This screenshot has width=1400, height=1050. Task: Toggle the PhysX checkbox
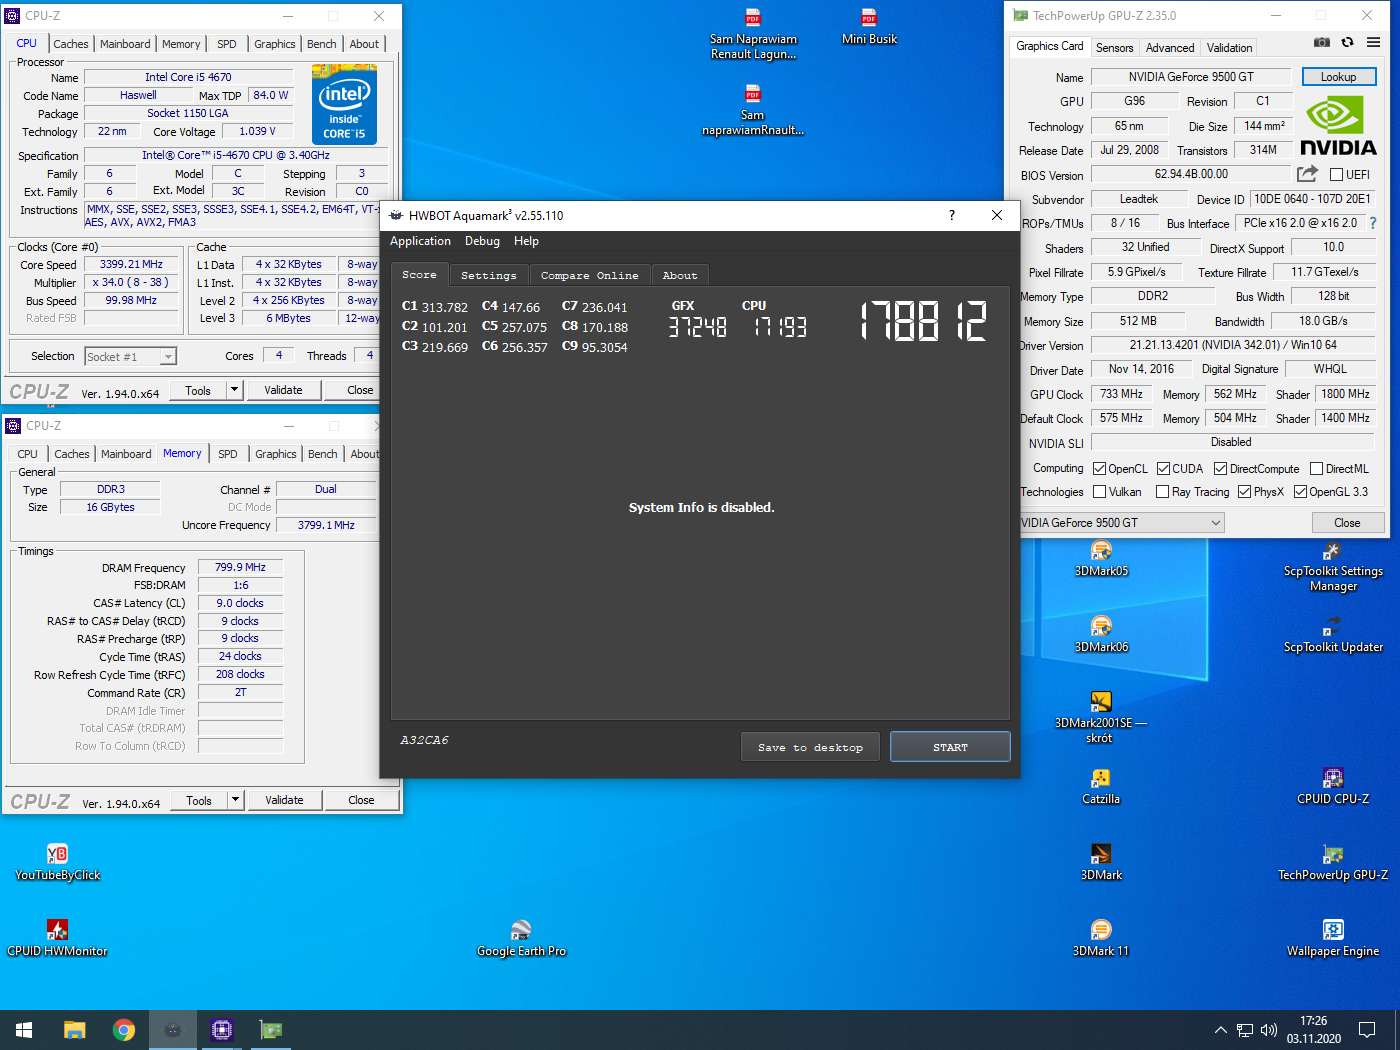(x=1244, y=492)
